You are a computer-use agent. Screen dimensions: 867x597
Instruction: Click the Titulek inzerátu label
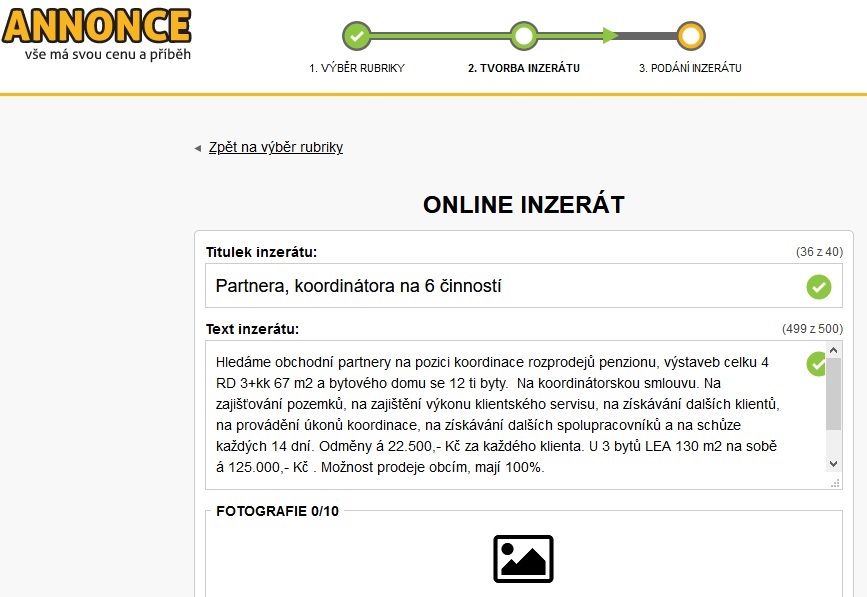click(x=261, y=252)
